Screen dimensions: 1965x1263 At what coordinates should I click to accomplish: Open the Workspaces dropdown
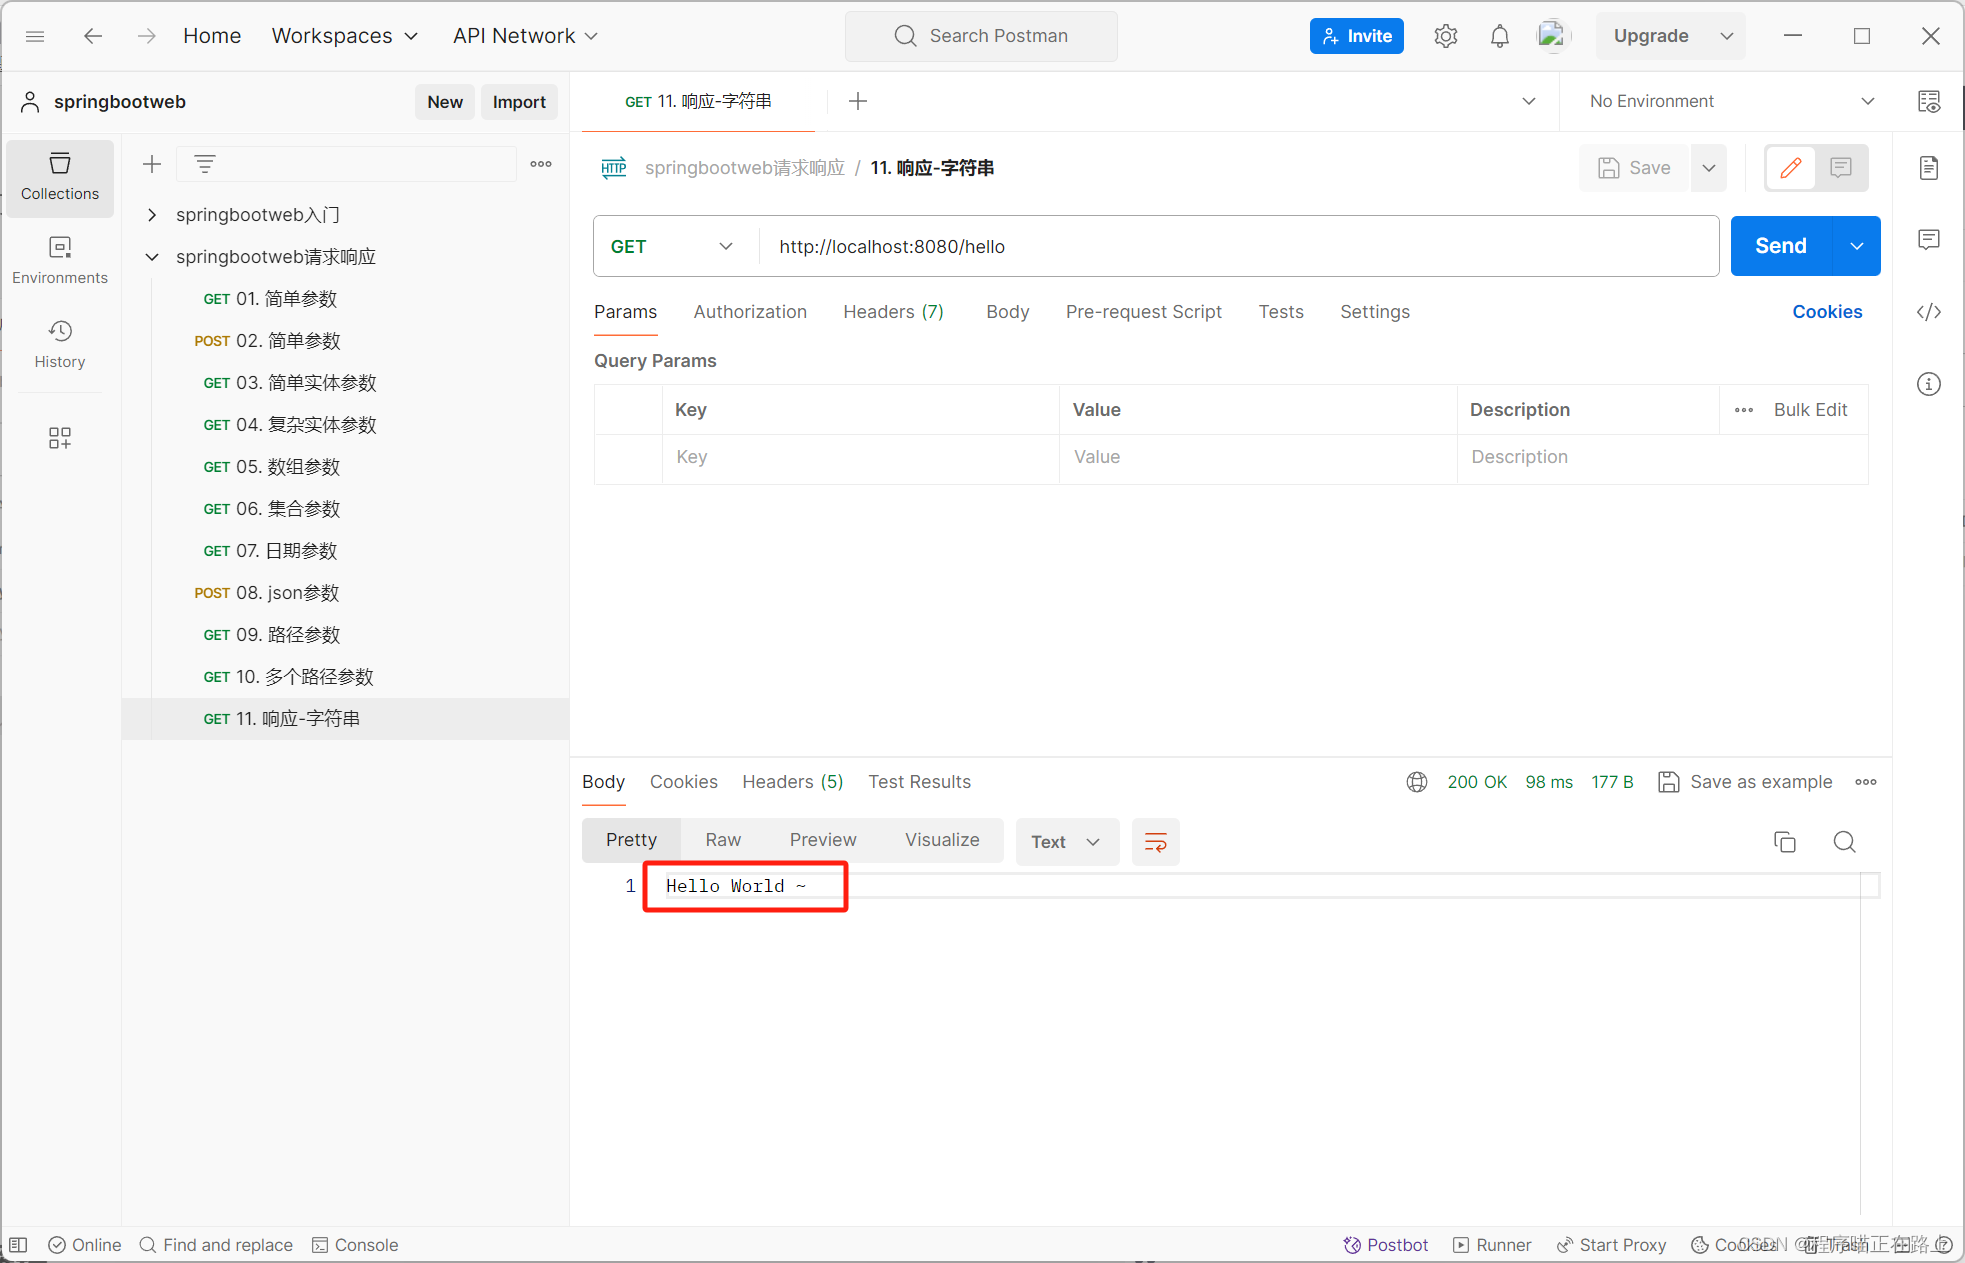(345, 36)
